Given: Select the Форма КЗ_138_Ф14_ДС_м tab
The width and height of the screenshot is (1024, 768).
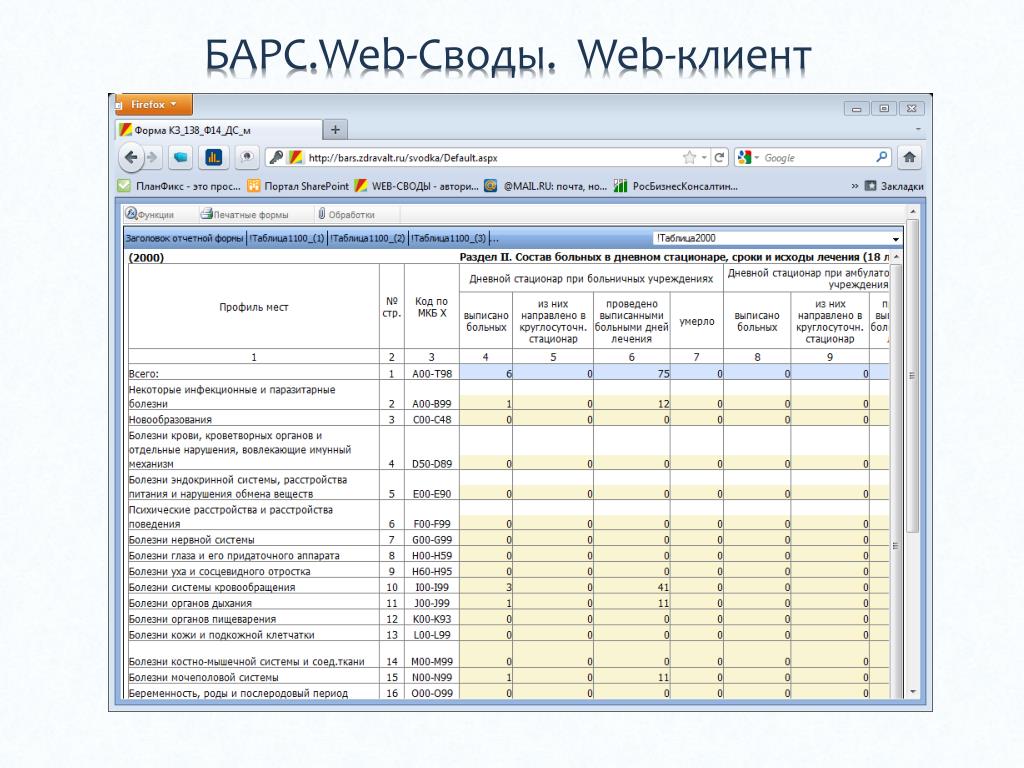Looking at the screenshot, I should [219, 130].
